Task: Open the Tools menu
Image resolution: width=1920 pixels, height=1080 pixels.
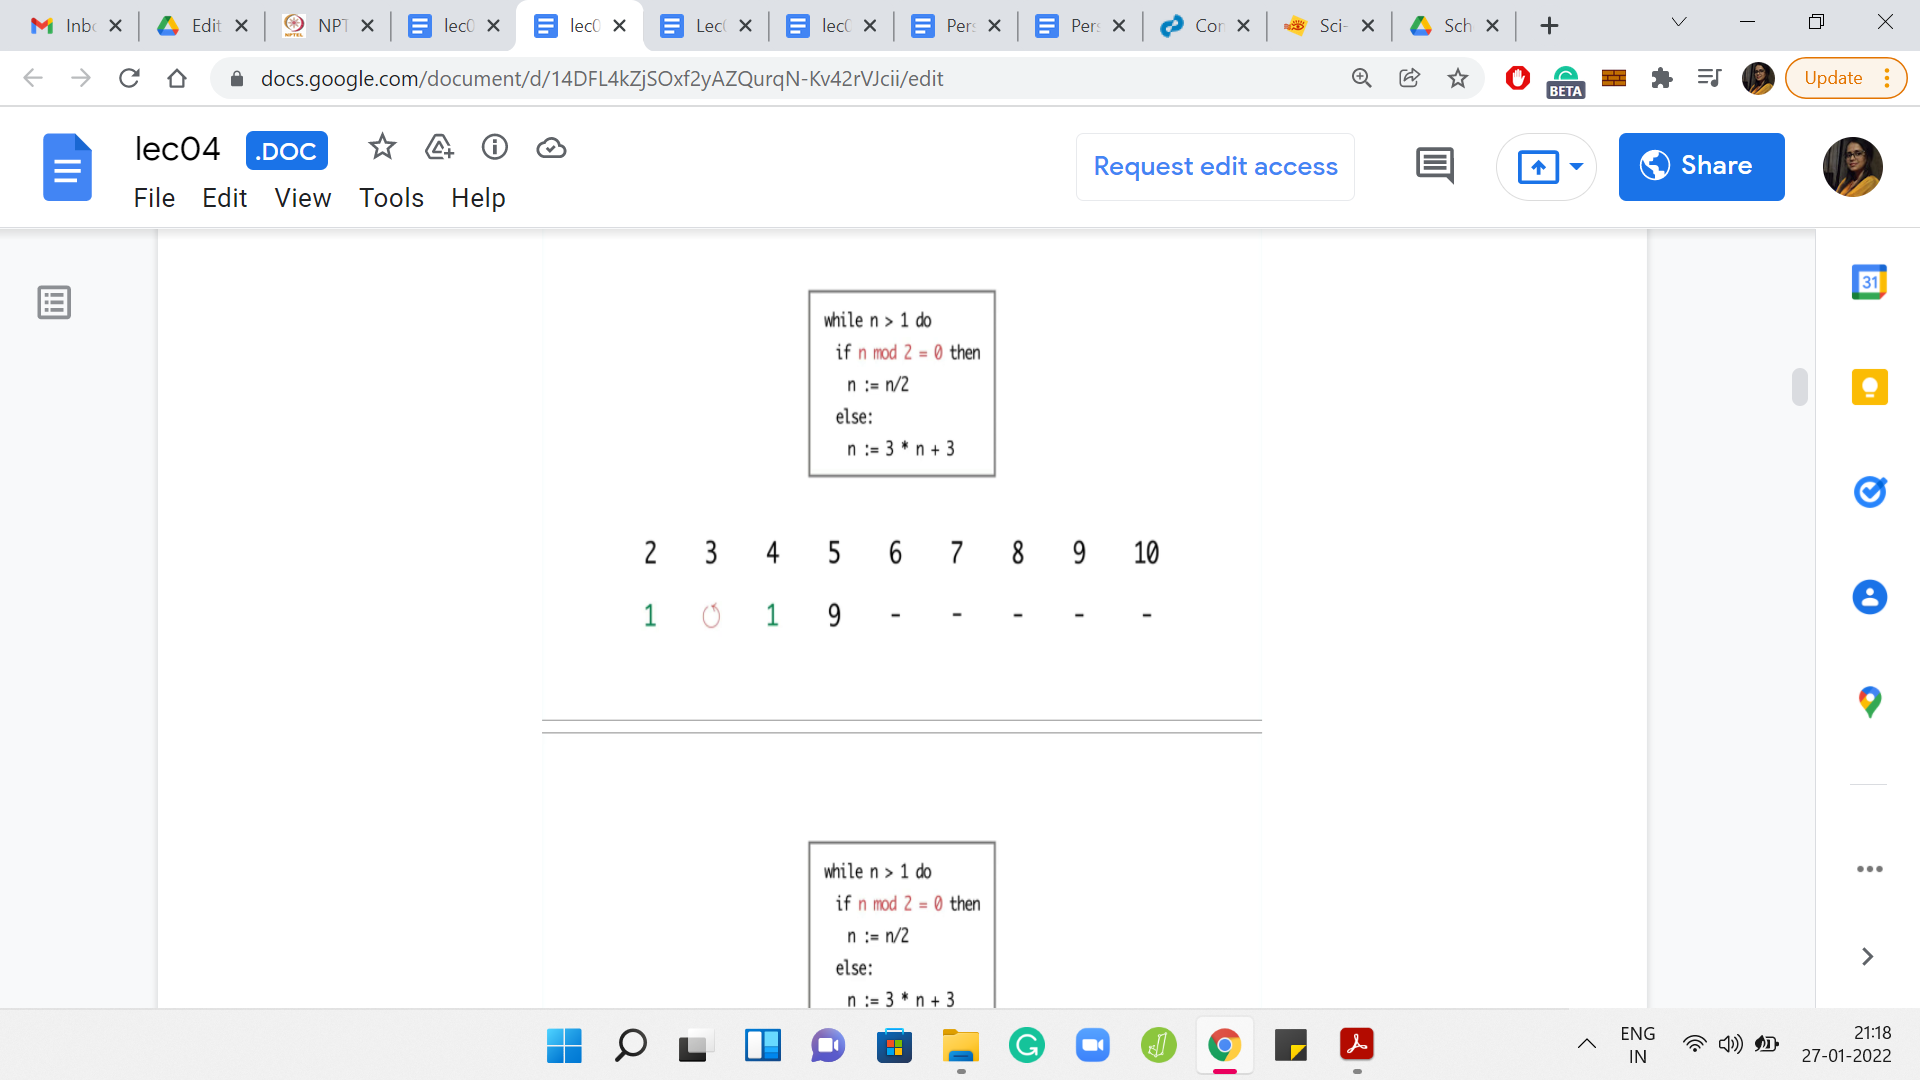Action: [x=391, y=198]
